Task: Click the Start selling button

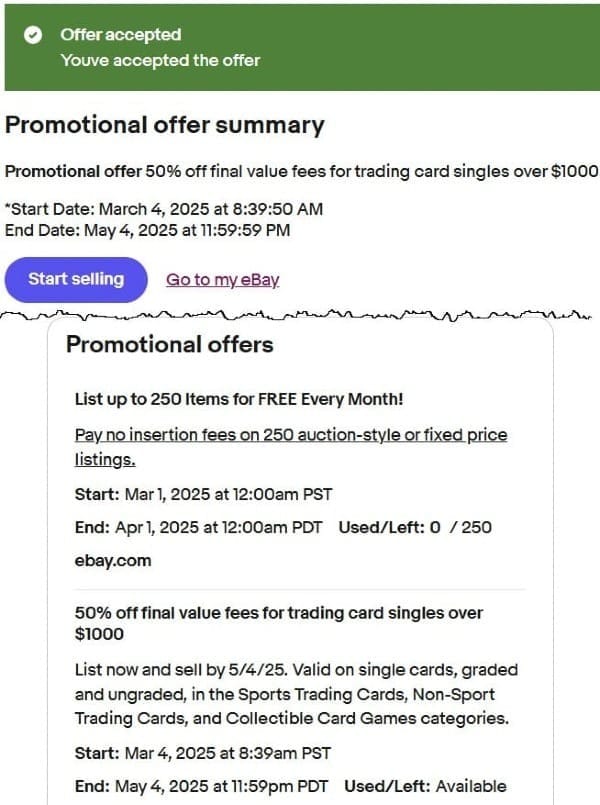Action: coord(76,279)
